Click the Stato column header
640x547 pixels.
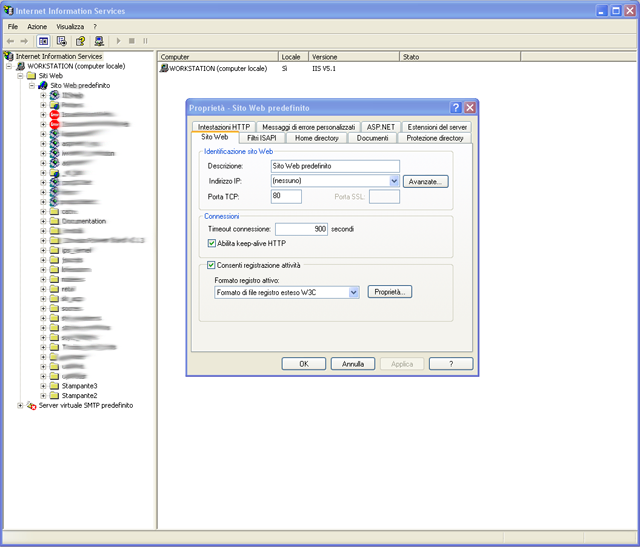pos(460,57)
